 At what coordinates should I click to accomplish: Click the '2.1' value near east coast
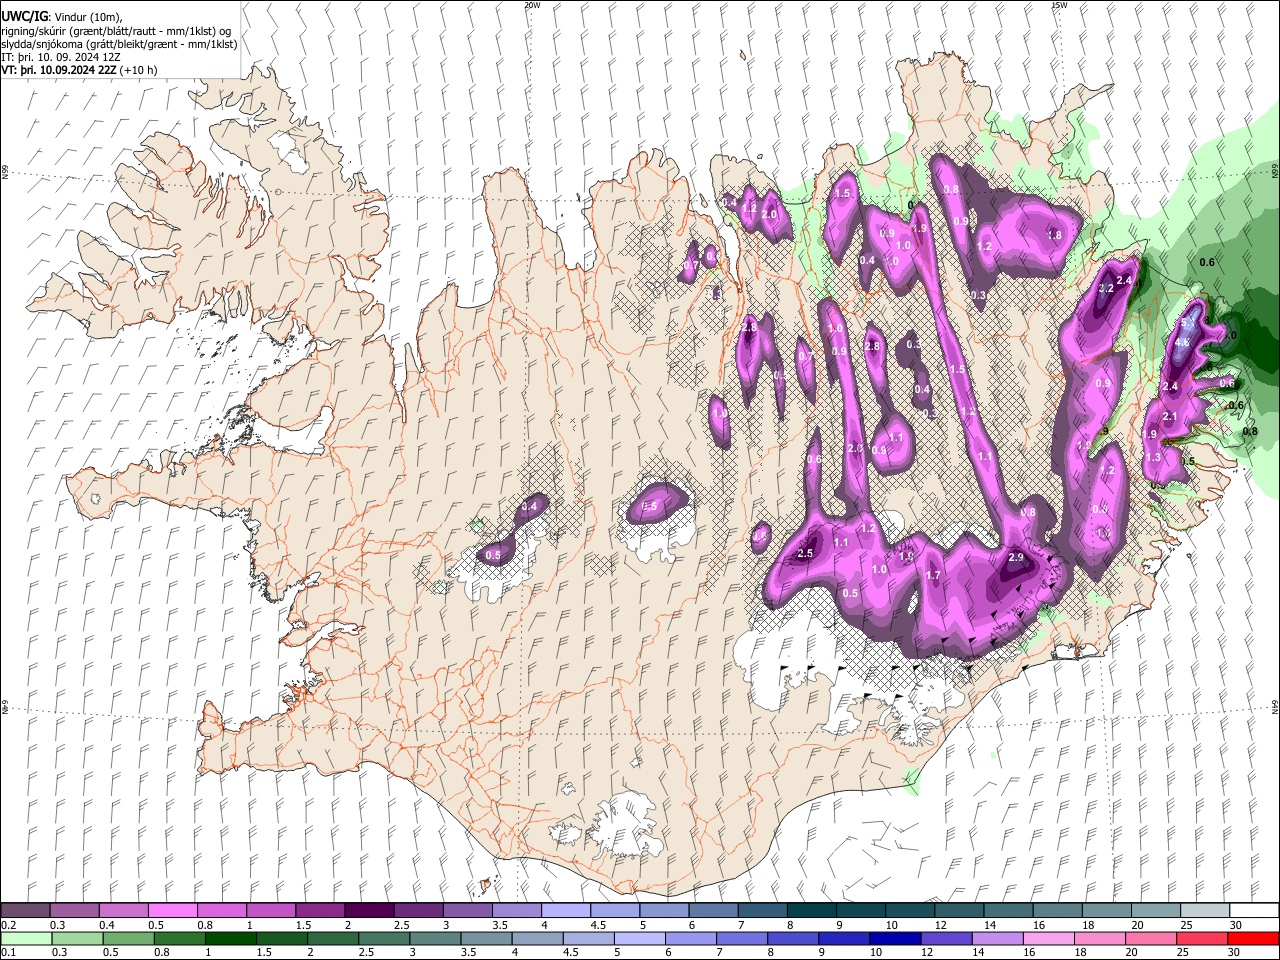[x=1170, y=416]
